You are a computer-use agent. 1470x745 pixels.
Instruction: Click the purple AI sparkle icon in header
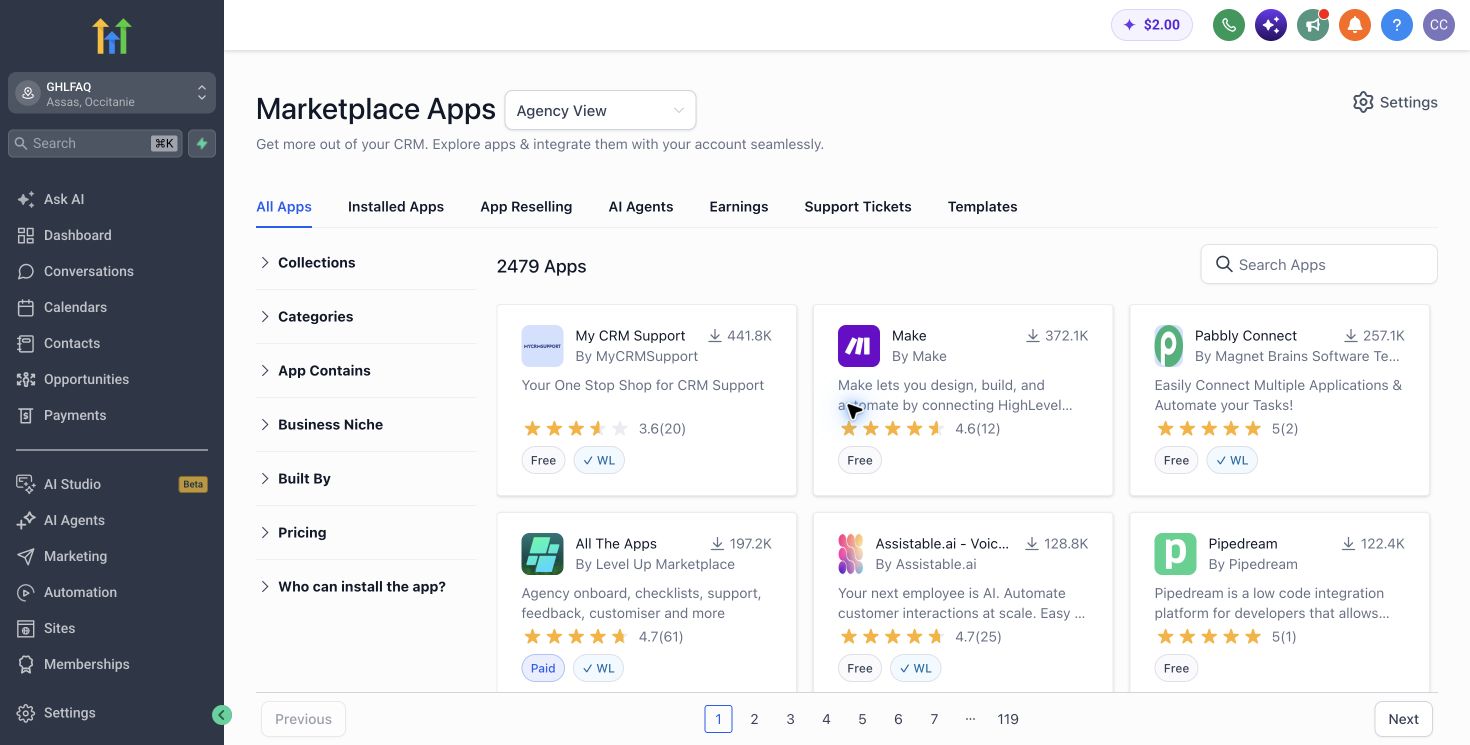click(1271, 25)
